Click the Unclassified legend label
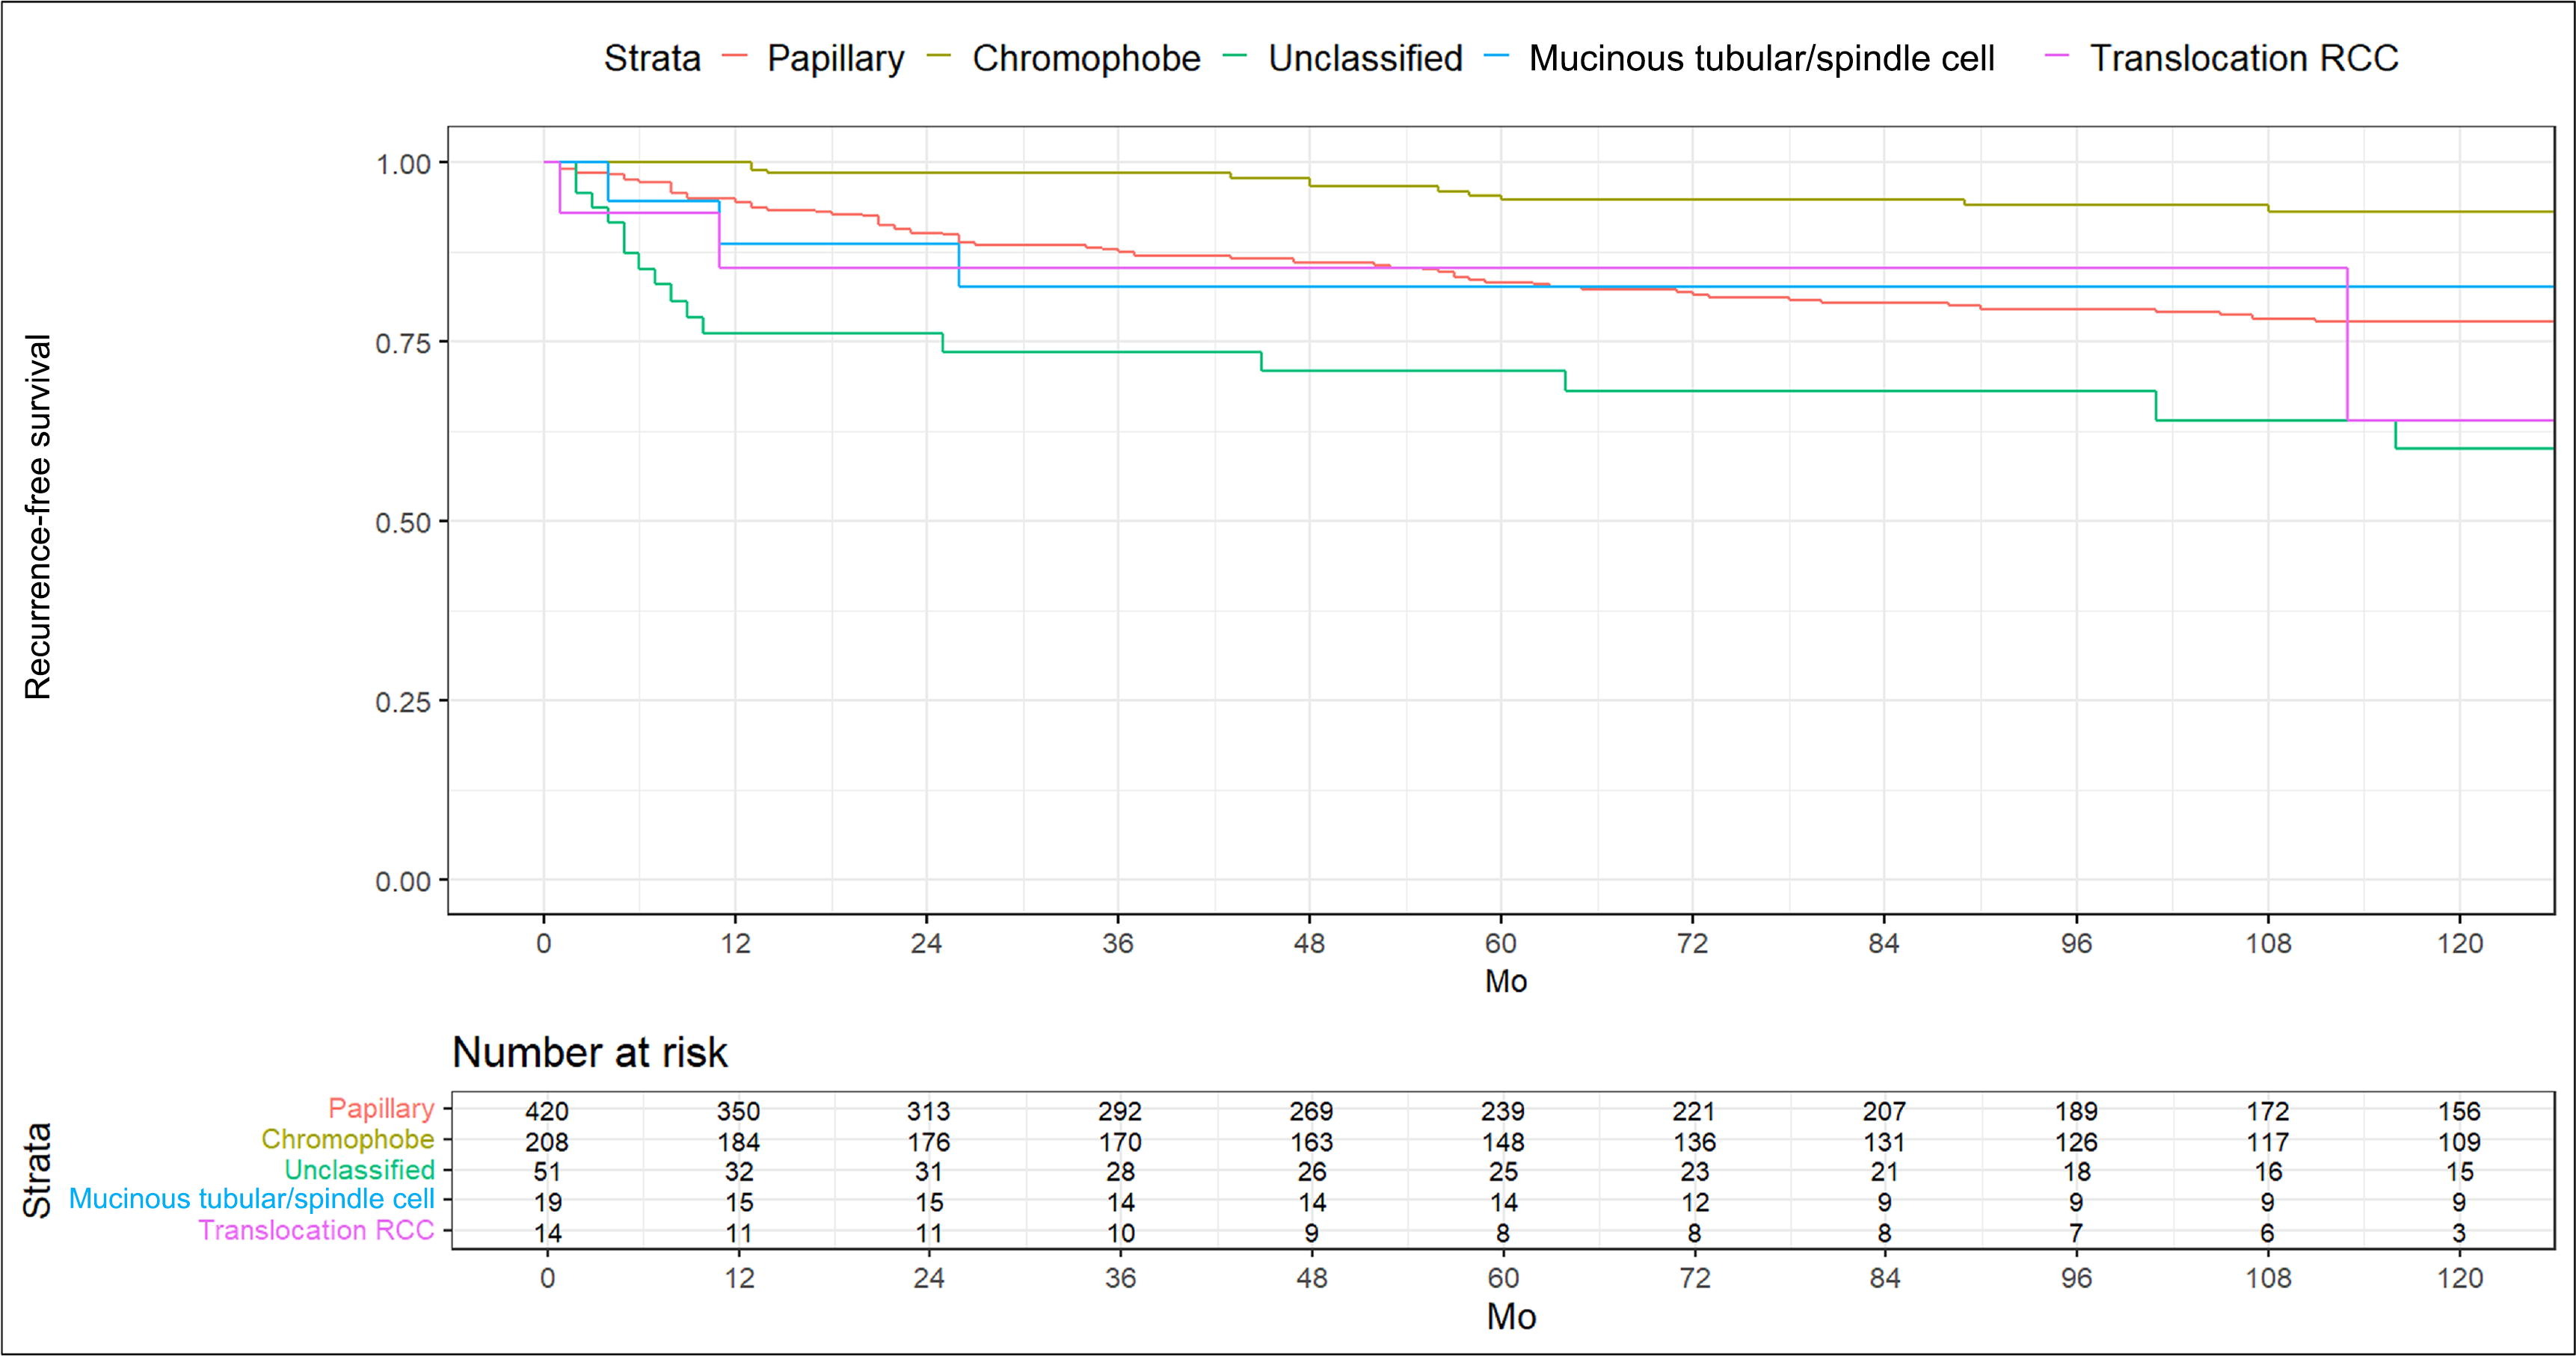2576x1356 pixels. click(x=1365, y=58)
